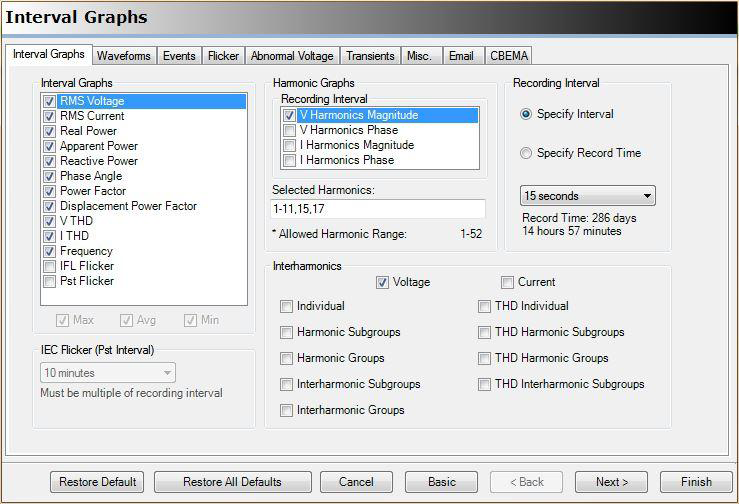Screen dimensions: 739x504
Task: Uncheck the I THD checkbox
Action: [x=49, y=236]
